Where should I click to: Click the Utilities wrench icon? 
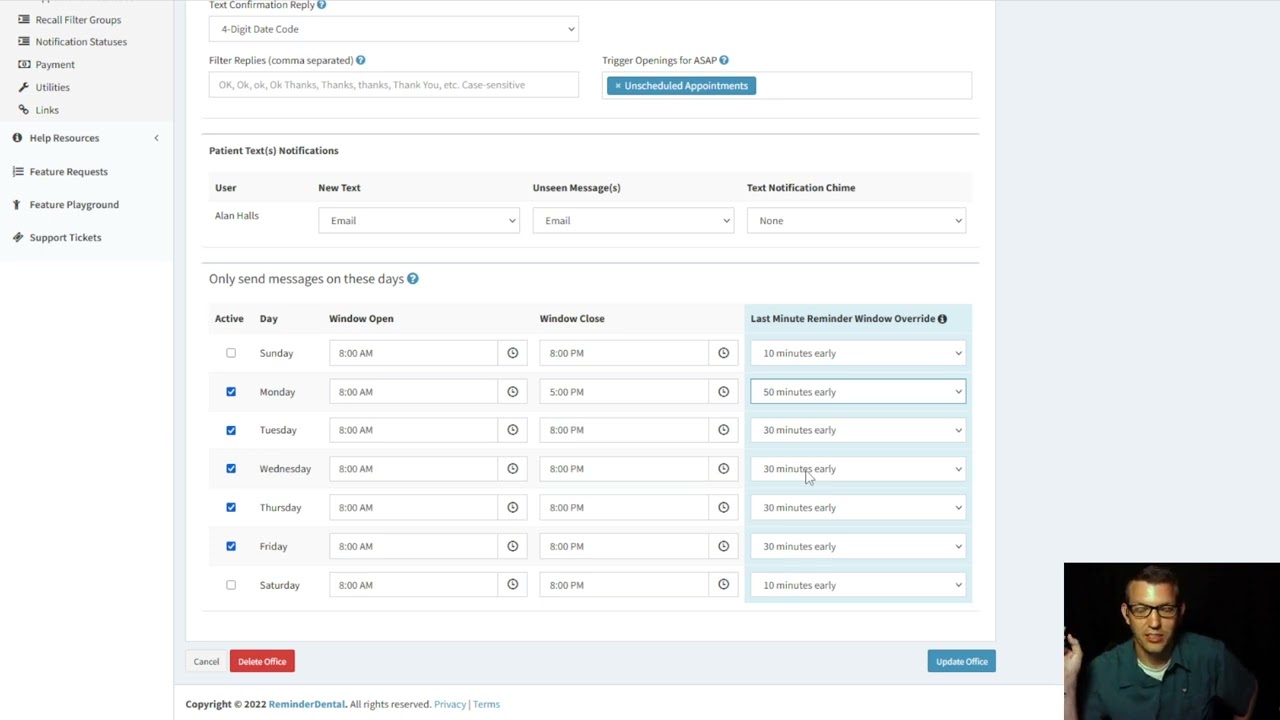point(24,87)
